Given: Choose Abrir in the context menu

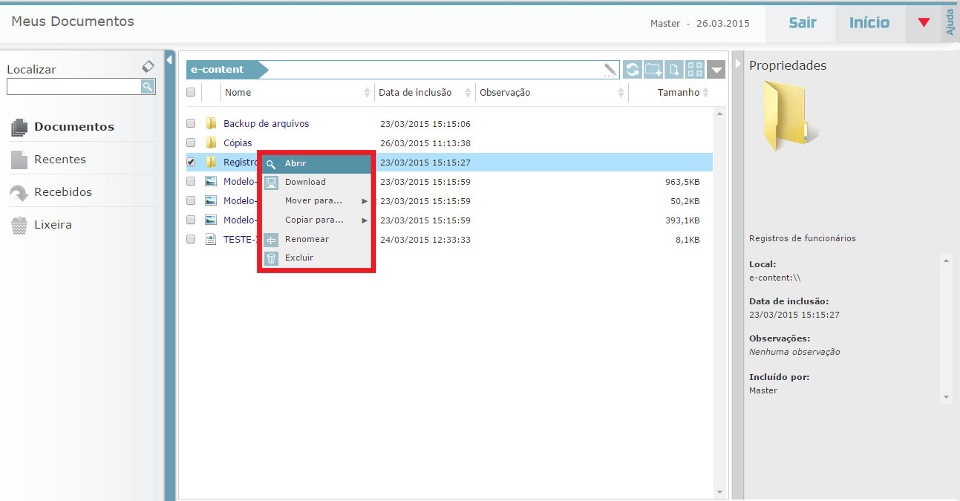Looking at the screenshot, I should coord(317,164).
